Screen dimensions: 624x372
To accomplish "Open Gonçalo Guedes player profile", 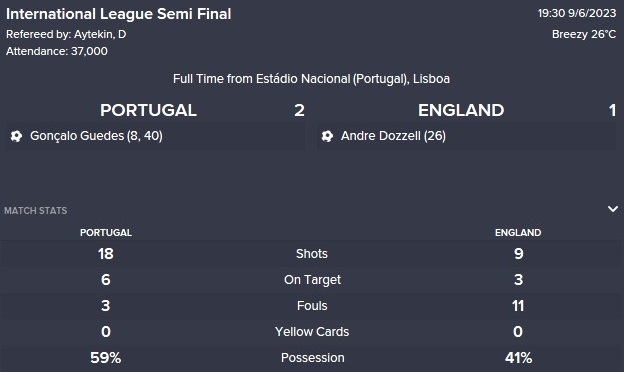I will click(x=77, y=136).
